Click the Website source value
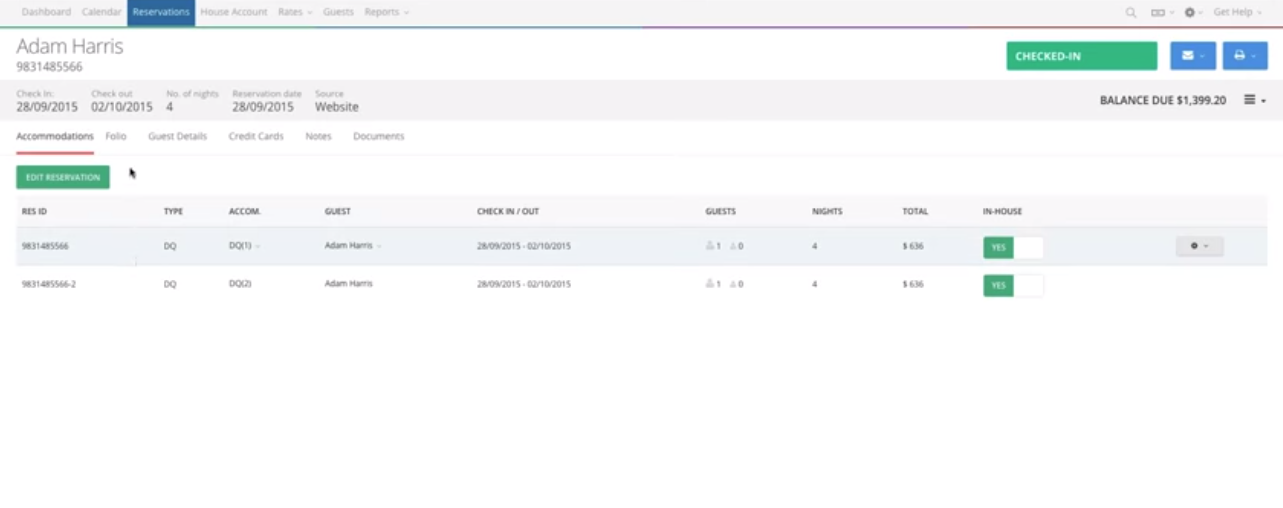Viewport: 1283px width, 508px height. tap(337, 107)
